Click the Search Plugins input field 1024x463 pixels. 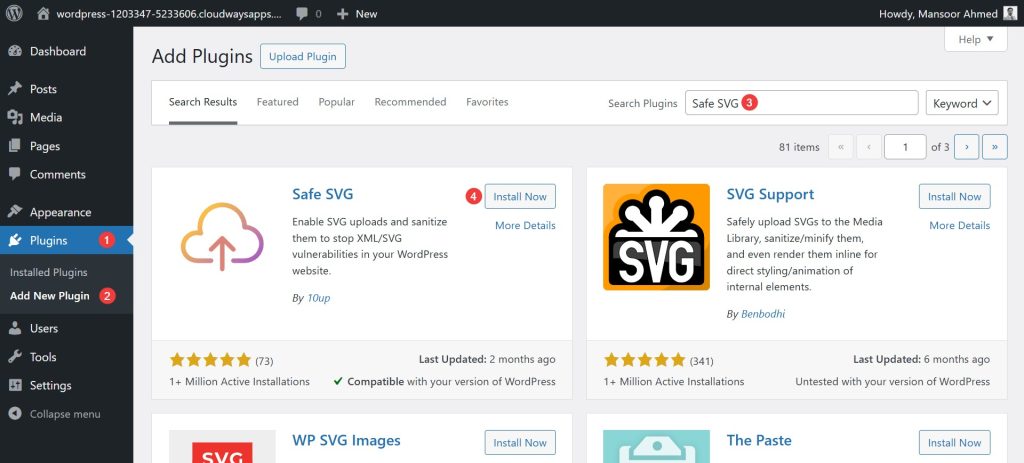coord(801,103)
